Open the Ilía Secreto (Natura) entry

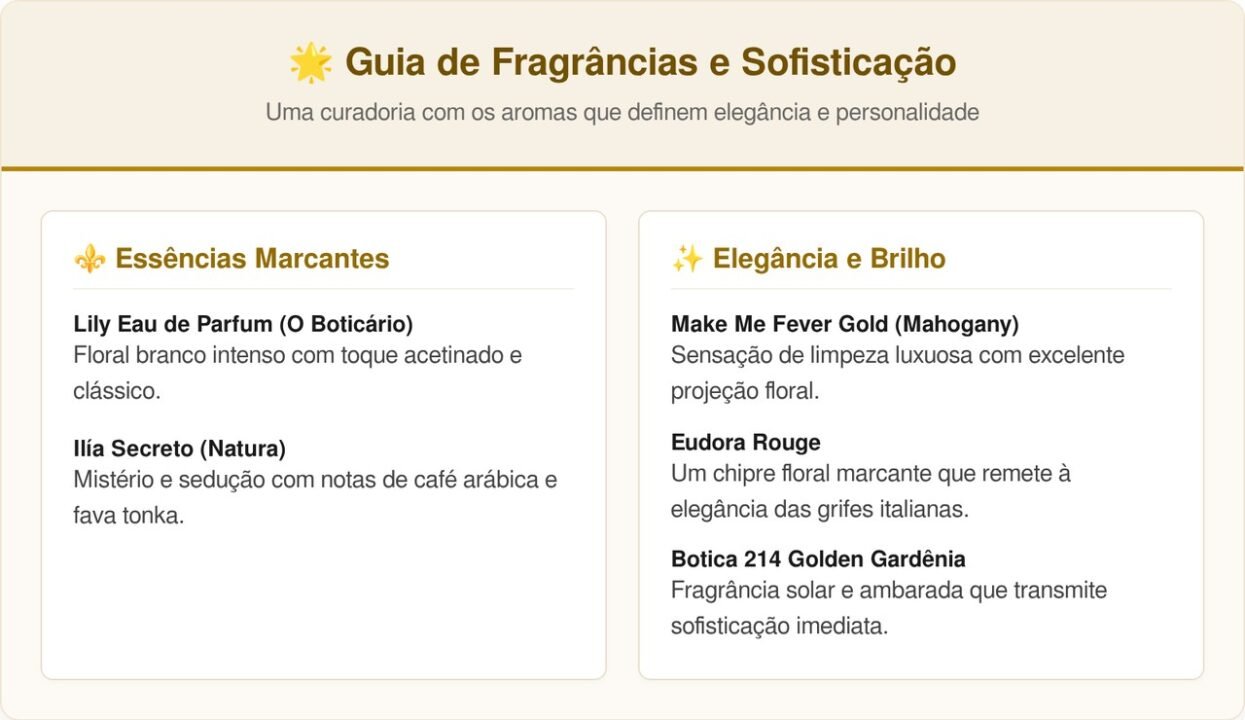pyautogui.click(x=180, y=448)
